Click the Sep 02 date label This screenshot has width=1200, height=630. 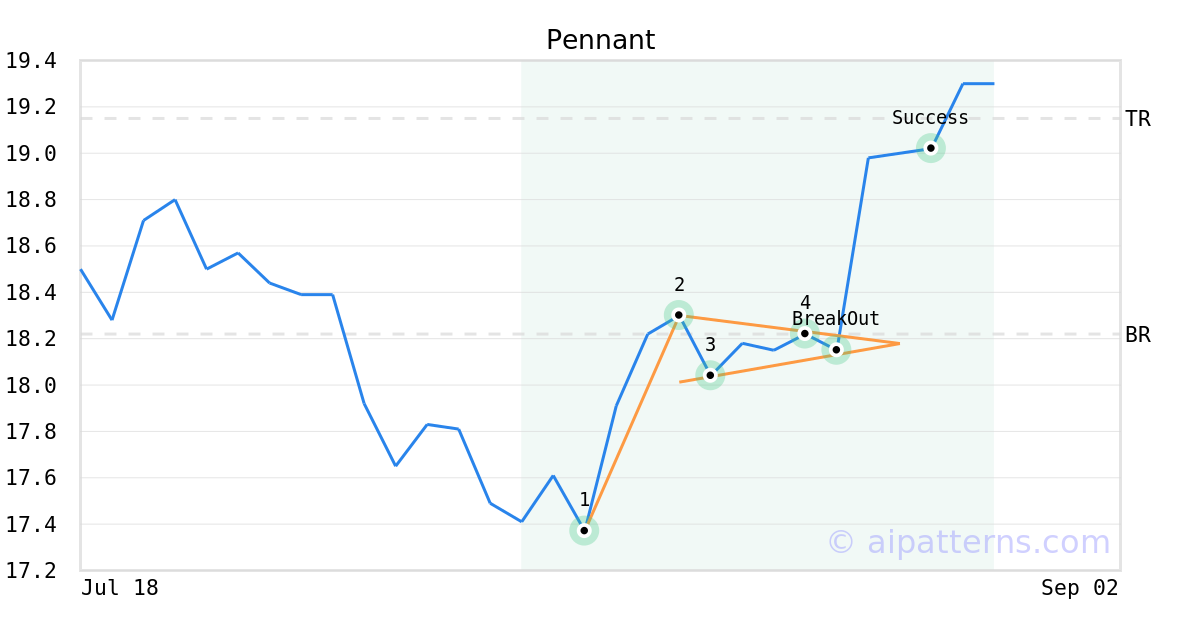tap(1080, 588)
